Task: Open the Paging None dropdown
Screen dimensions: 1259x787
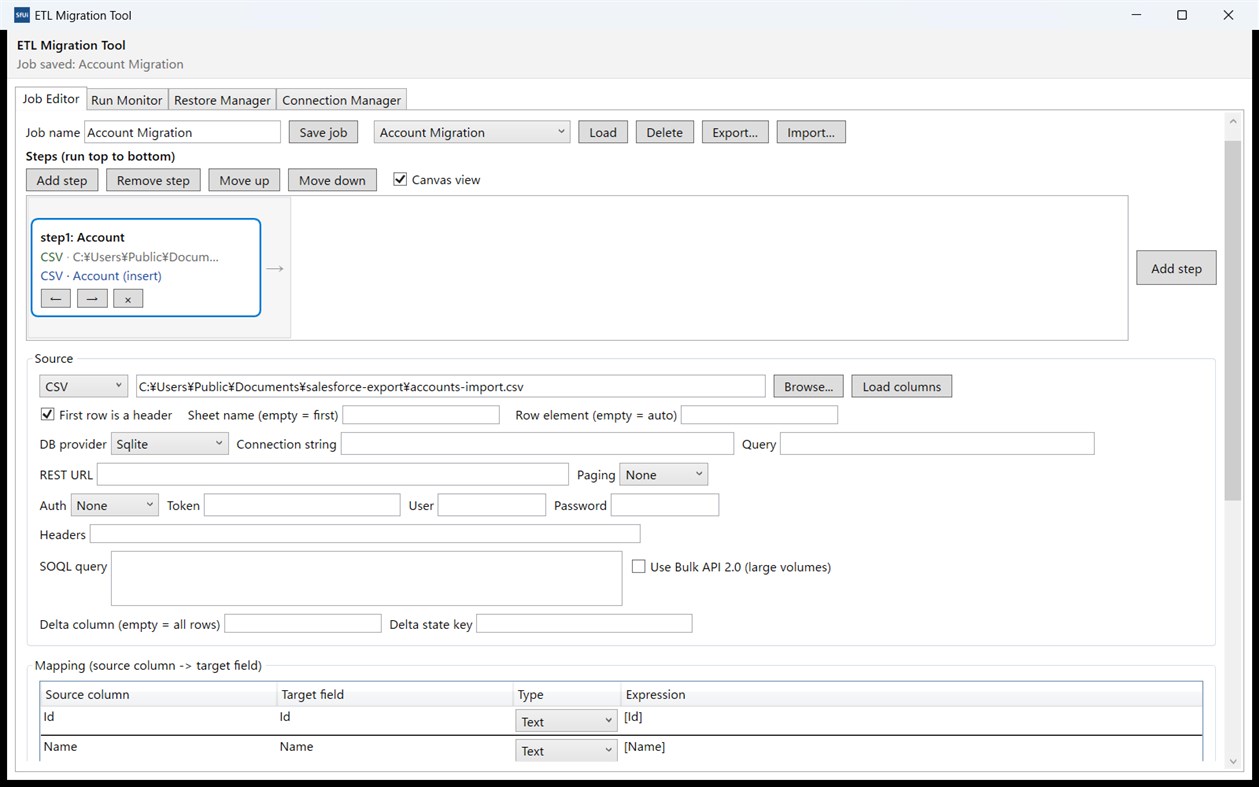Action: [x=664, y=475]
